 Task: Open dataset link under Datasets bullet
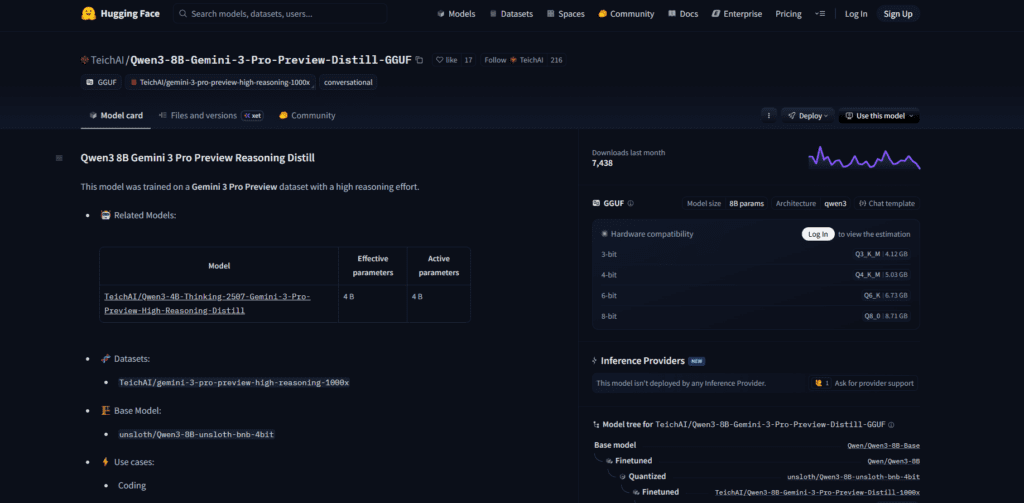(x=234, y=383)
